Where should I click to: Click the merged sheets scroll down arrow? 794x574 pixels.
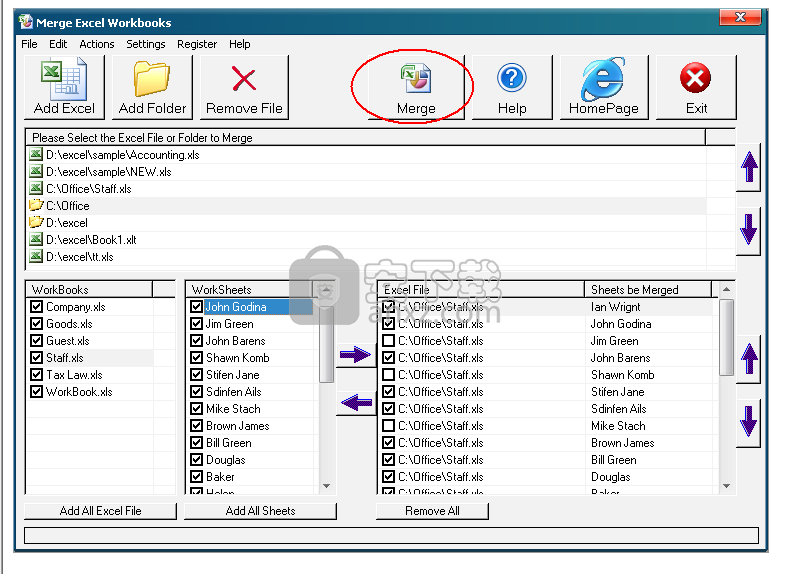point(726,486)
